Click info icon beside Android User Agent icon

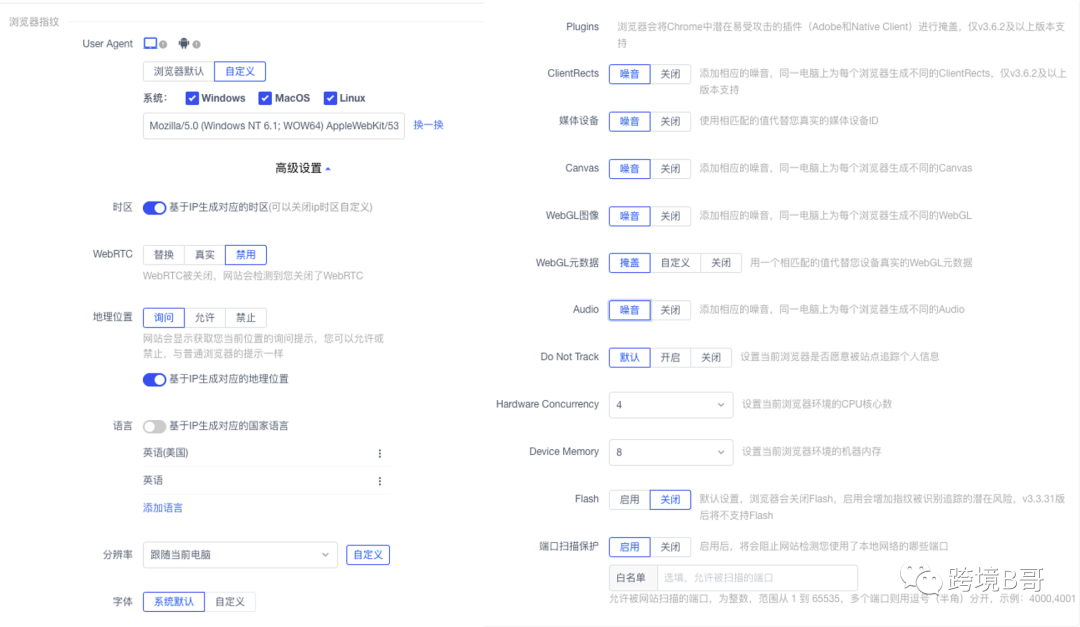pyautogui.click(x=196, y=45)
